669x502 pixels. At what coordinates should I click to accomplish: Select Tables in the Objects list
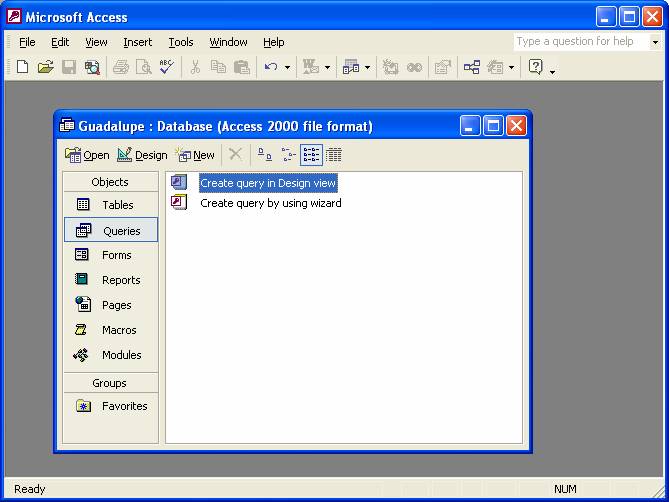(x=111, y=205)
